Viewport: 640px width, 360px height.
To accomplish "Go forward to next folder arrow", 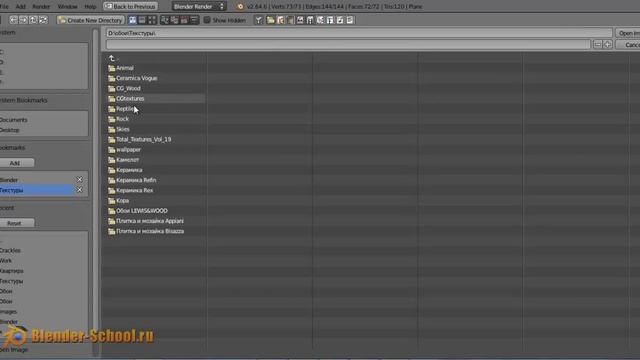I will coord(23,20).
